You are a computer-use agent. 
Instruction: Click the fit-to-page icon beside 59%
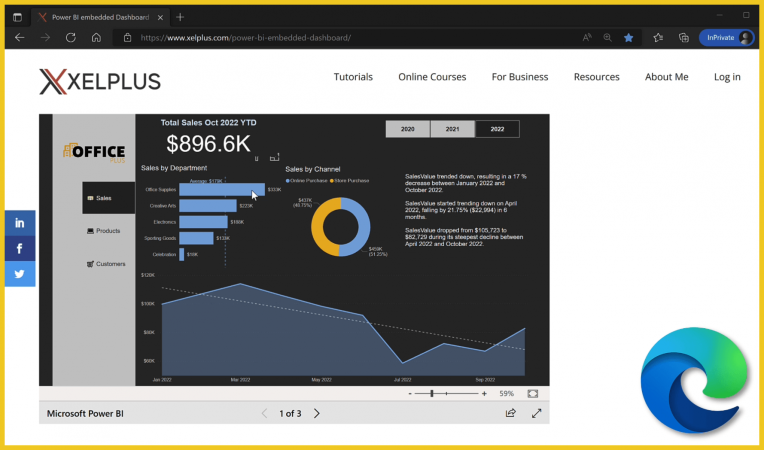coord(533,394)
